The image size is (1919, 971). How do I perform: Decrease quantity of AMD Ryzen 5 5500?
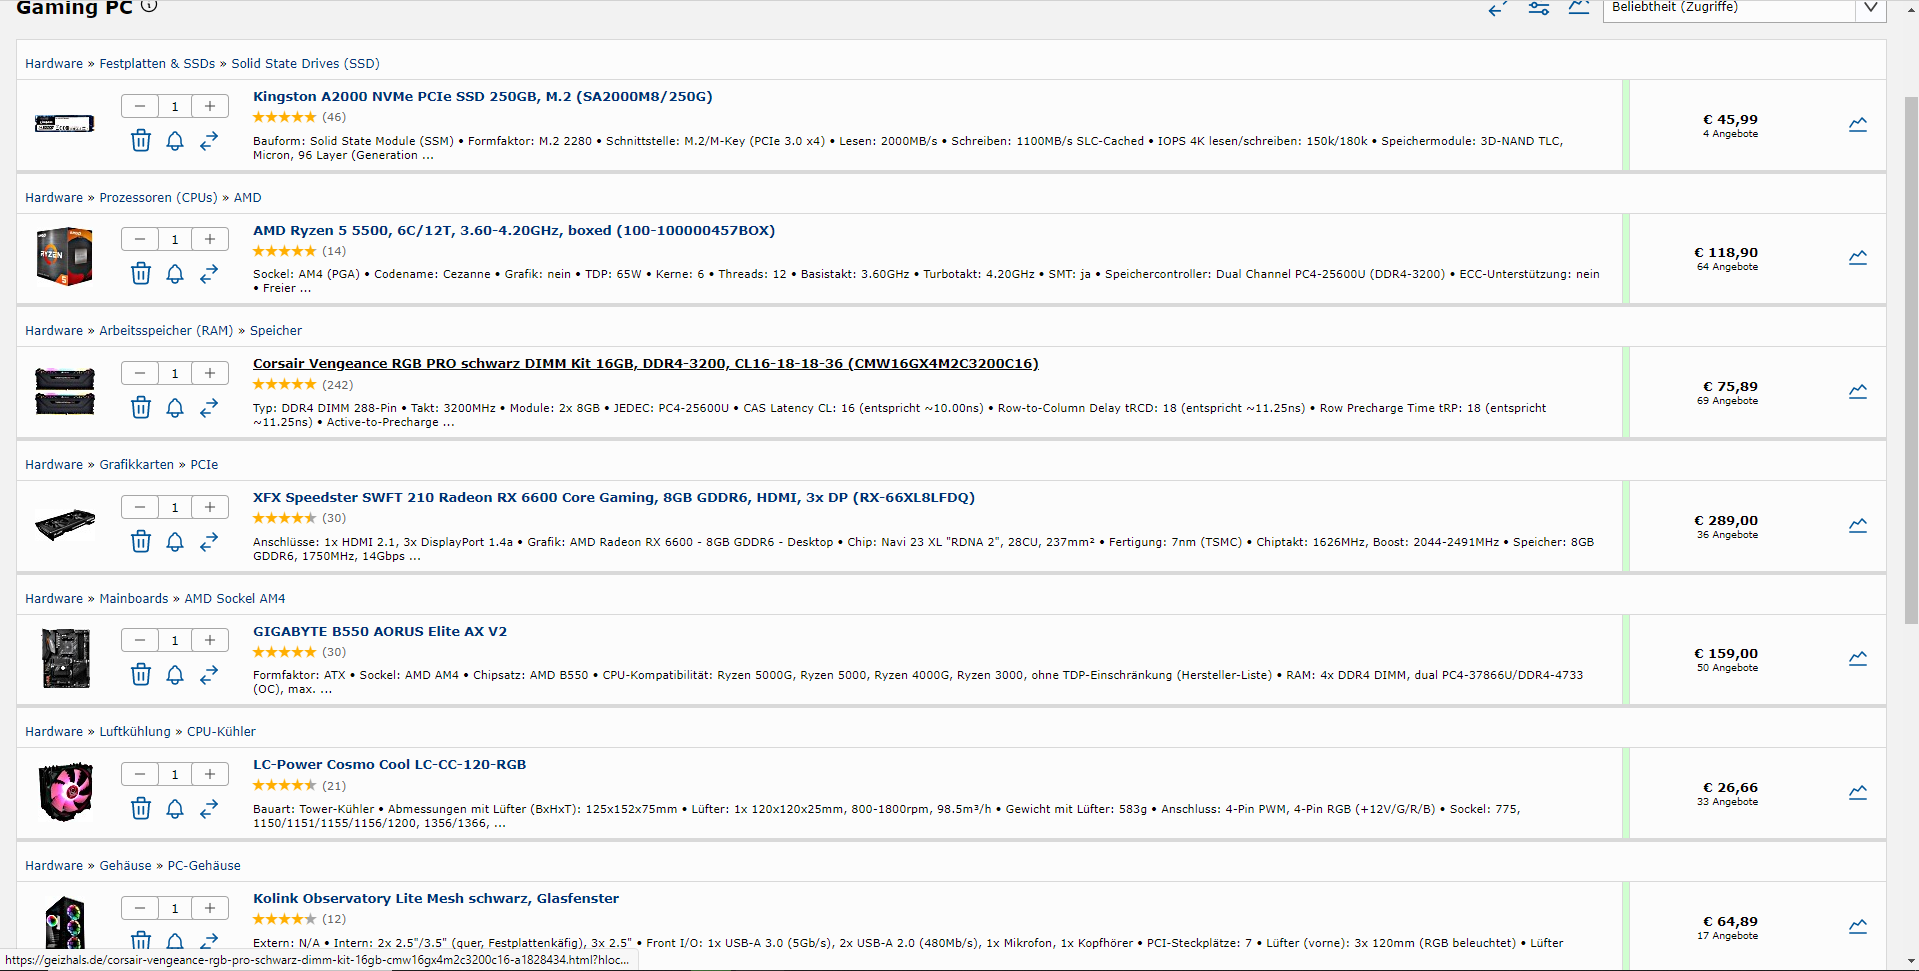140,239
